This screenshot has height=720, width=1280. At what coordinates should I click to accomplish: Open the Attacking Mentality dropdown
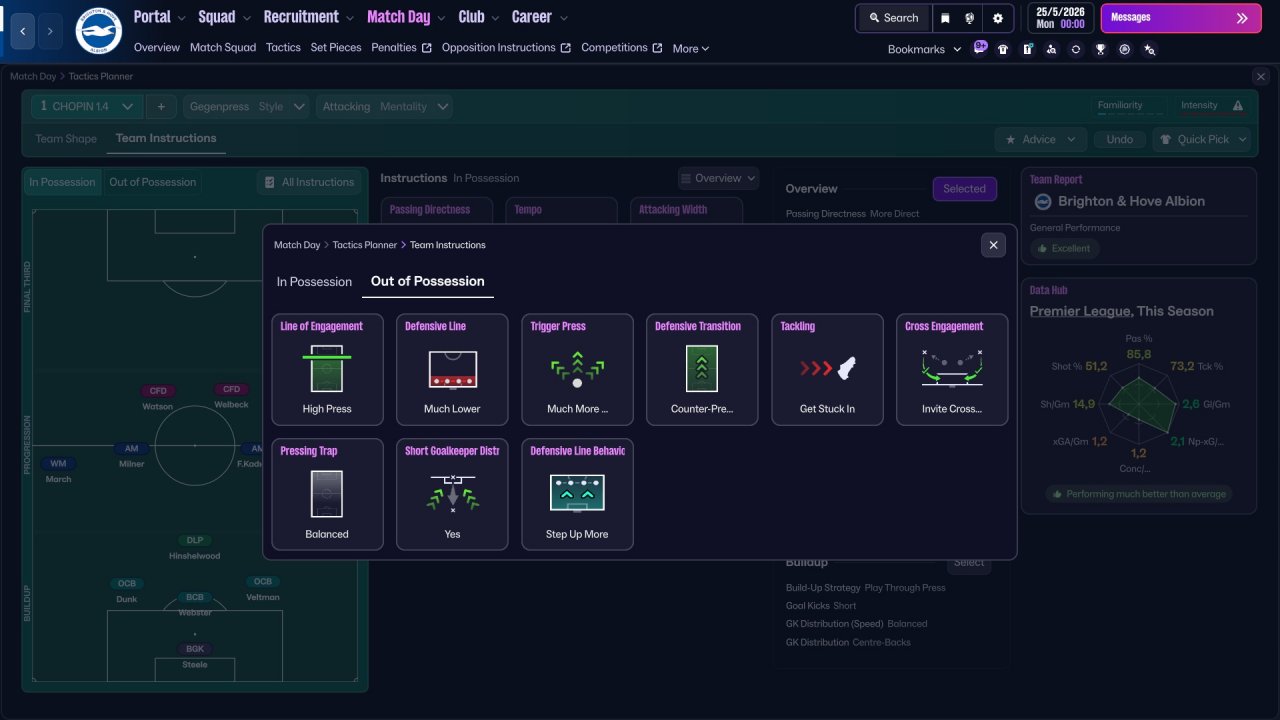(x=385, y=106)
